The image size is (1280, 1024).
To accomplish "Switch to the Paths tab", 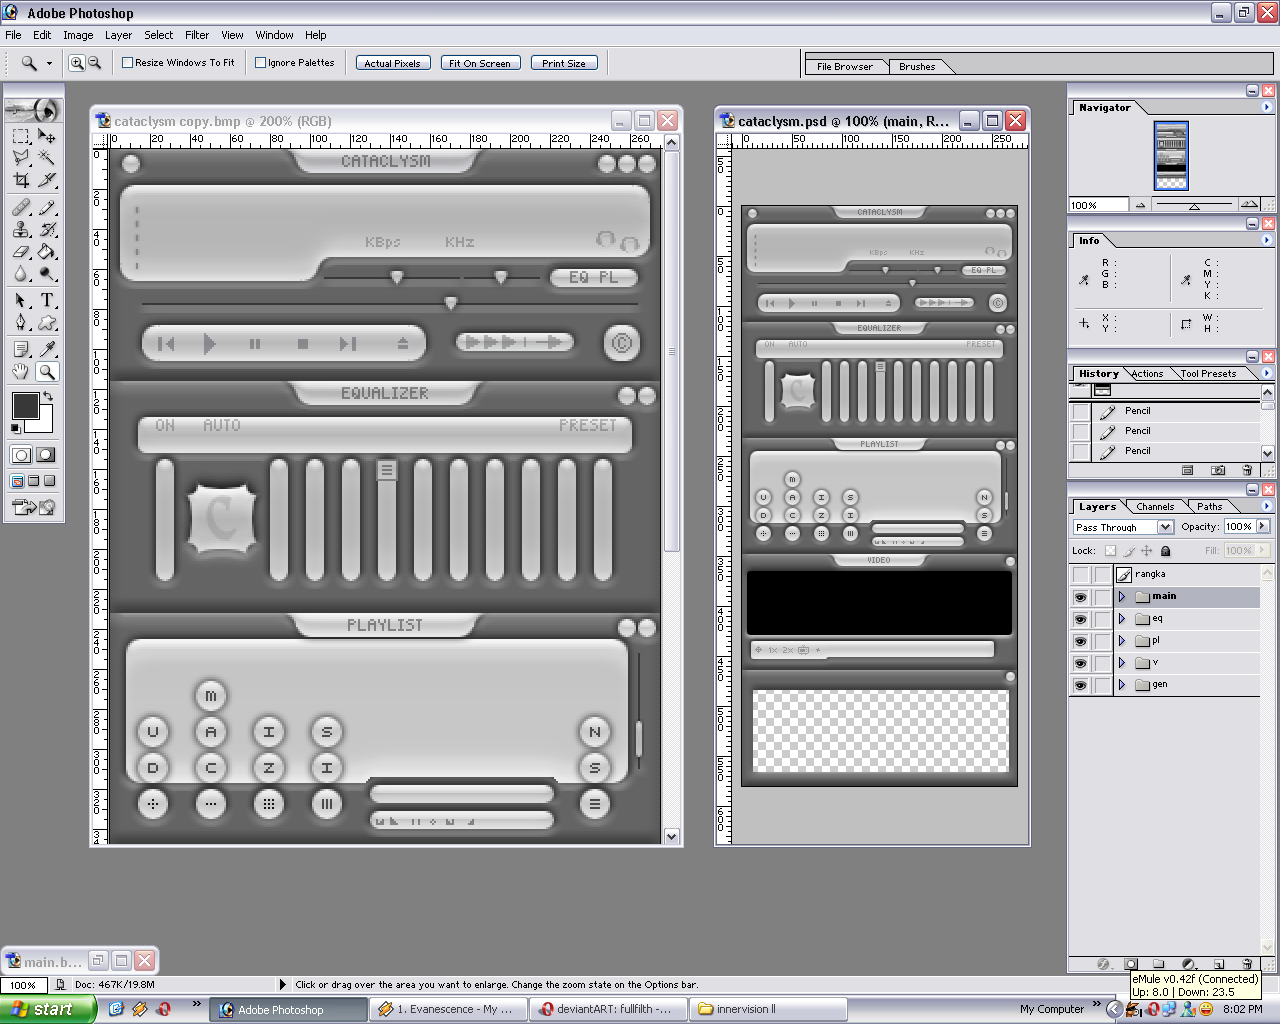I will coord(1209,507).
